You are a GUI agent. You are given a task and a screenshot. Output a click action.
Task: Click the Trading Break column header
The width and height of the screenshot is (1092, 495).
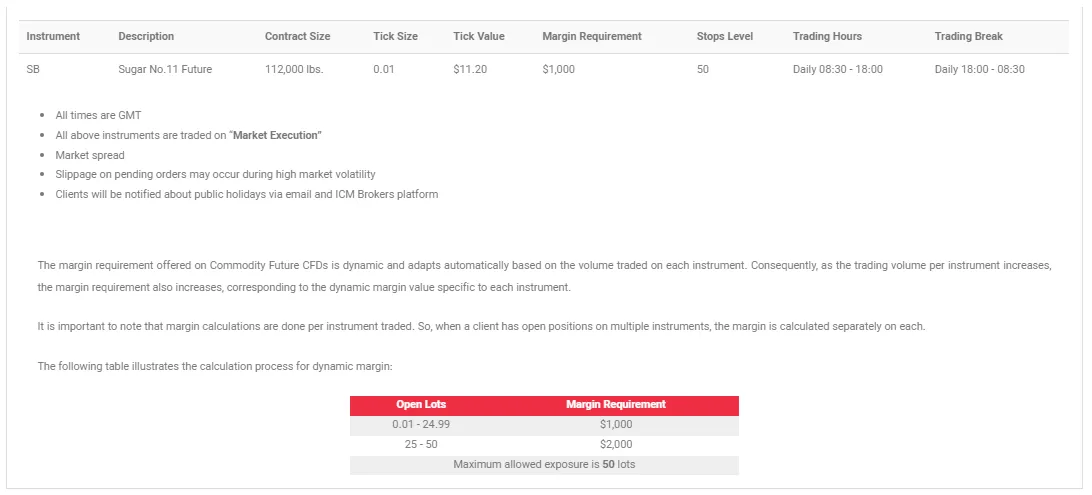pyautogui.click(x=968, y=36)
